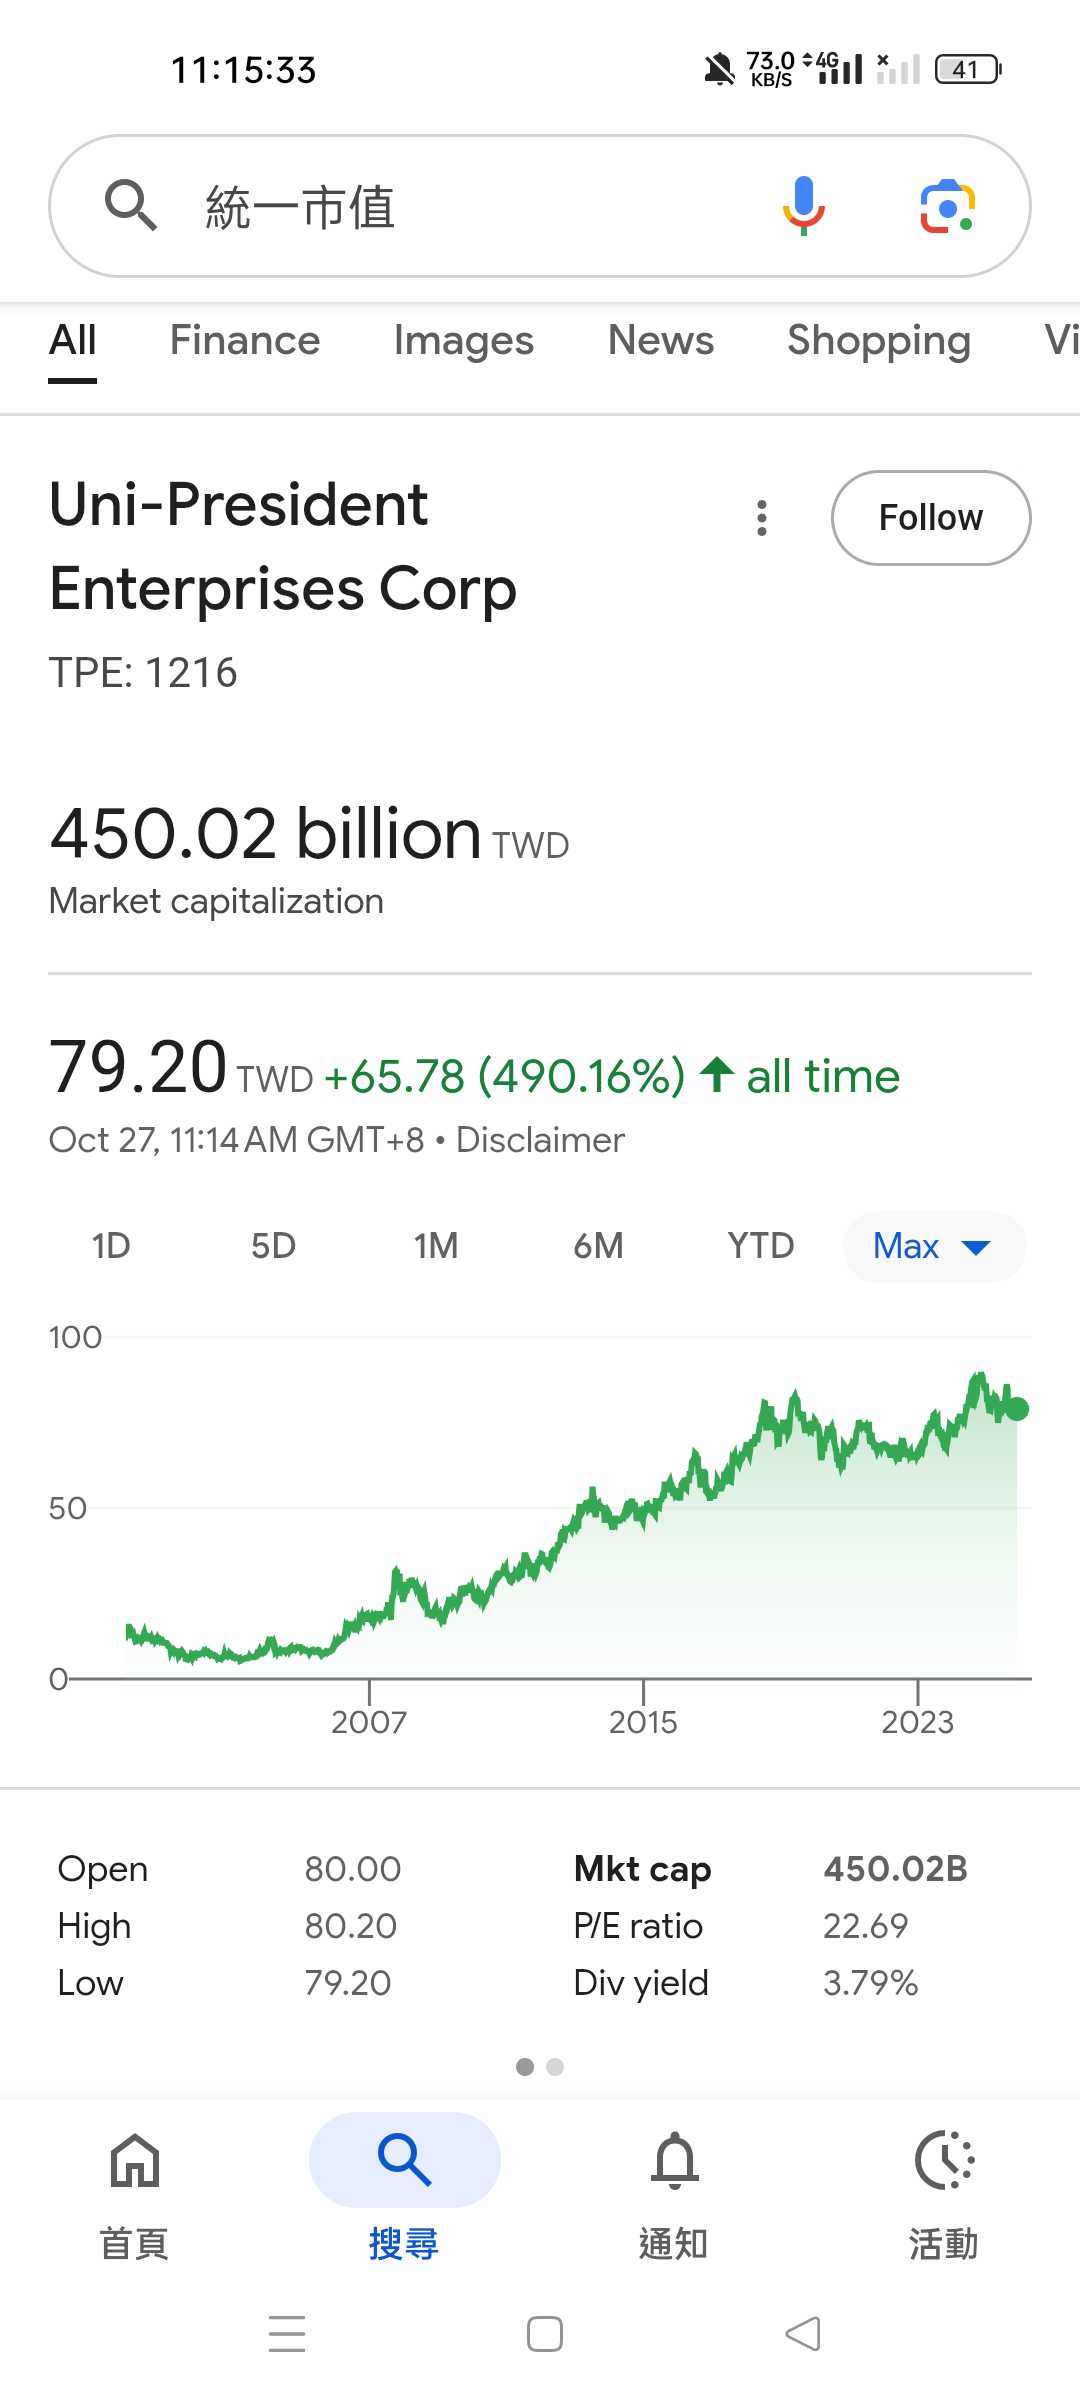This screenshot has width=1080, height=2400.
Task: Open Google Lens camera search
Action: click(946, 206)
